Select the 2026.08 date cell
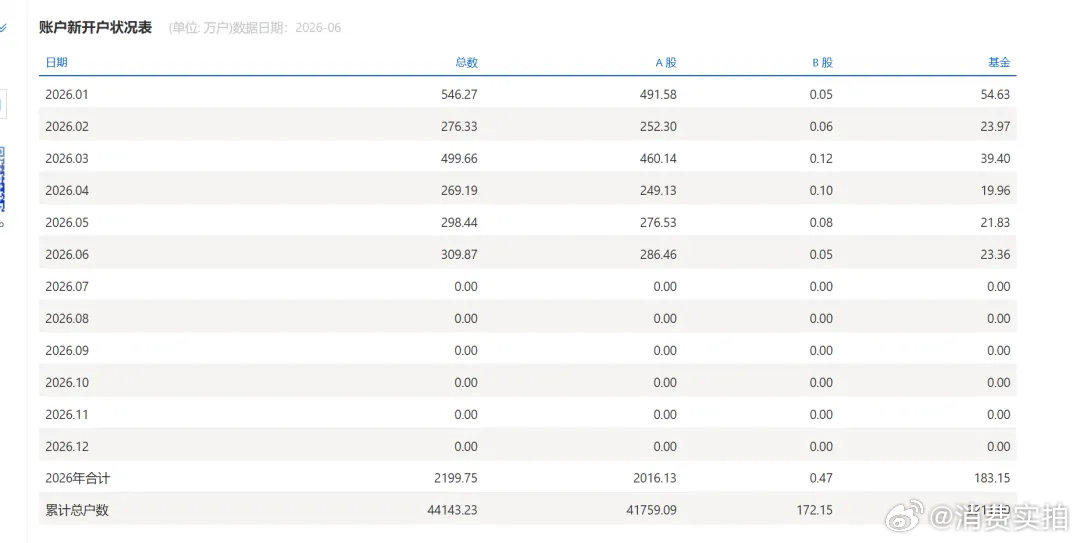 pyautogui.click(x=67, y=318)
